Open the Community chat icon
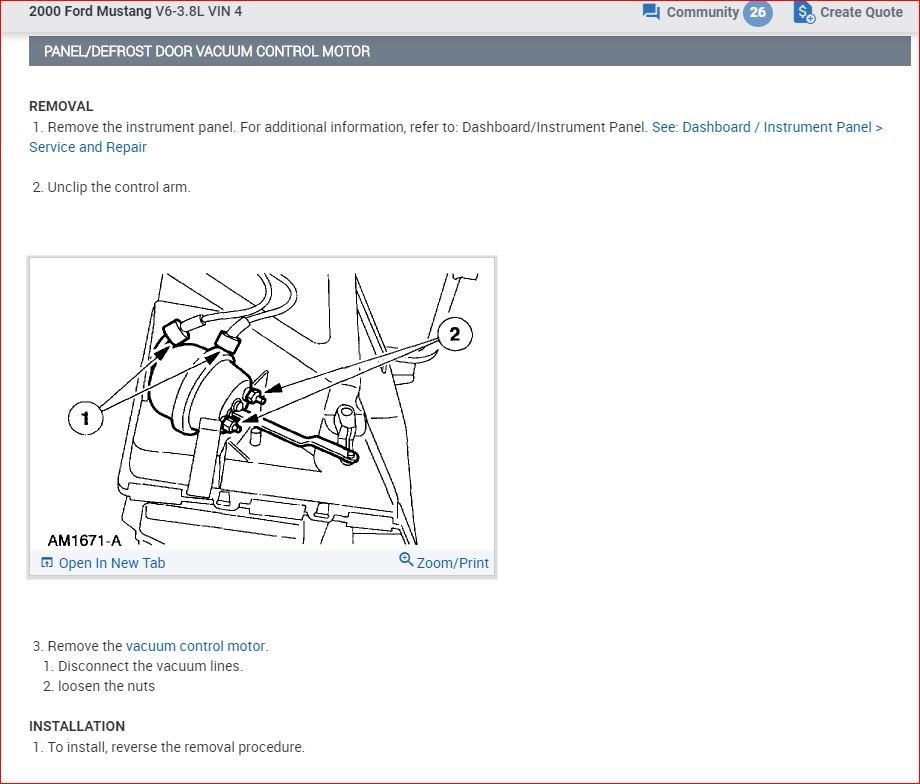This screenshot has width=920, height=784. pyautogui.click(x=651, y=12)
